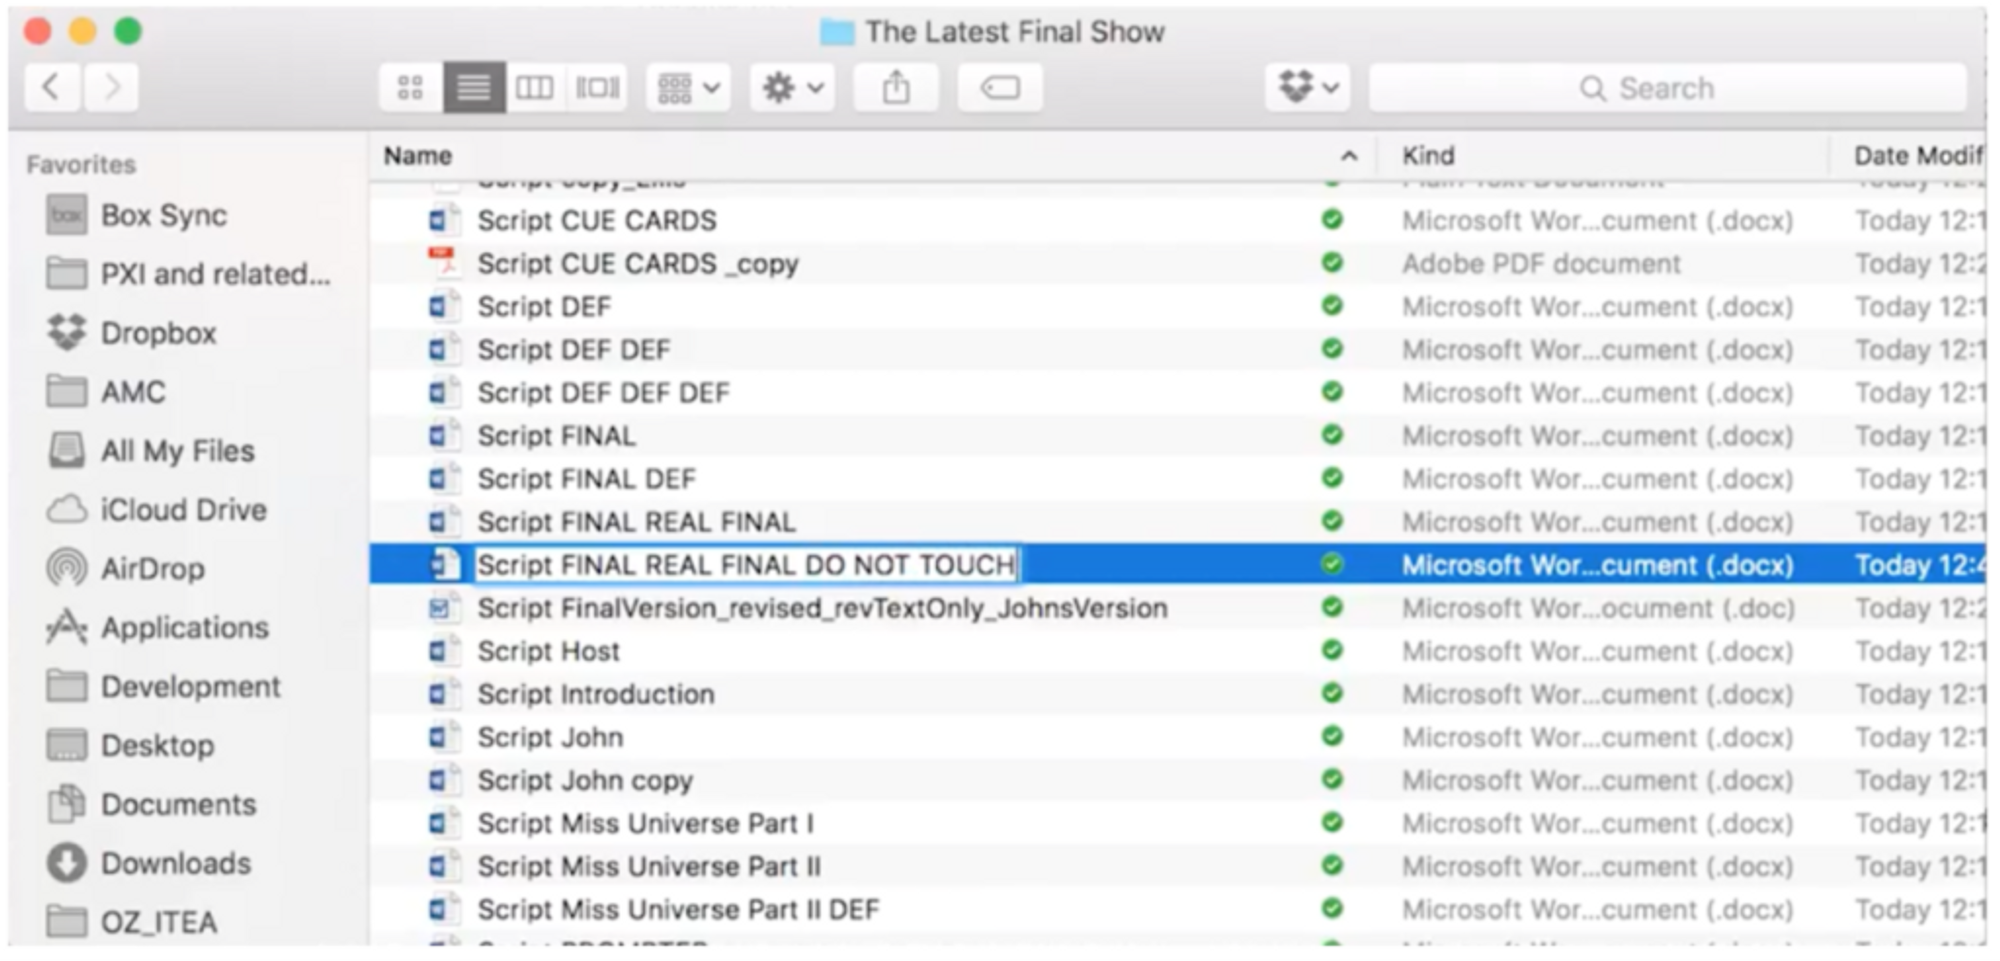
Task: Open iCloud Drive in the sidebar
Action: 157,510
